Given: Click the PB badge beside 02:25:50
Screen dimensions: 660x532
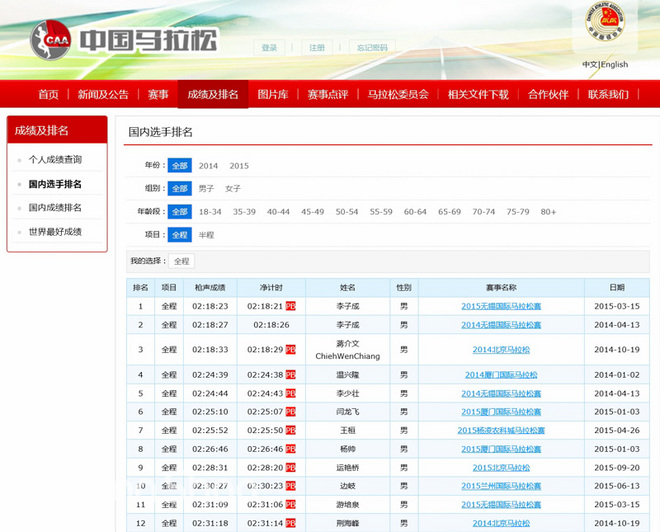Looking at the screenshot, I should point(290,431).
